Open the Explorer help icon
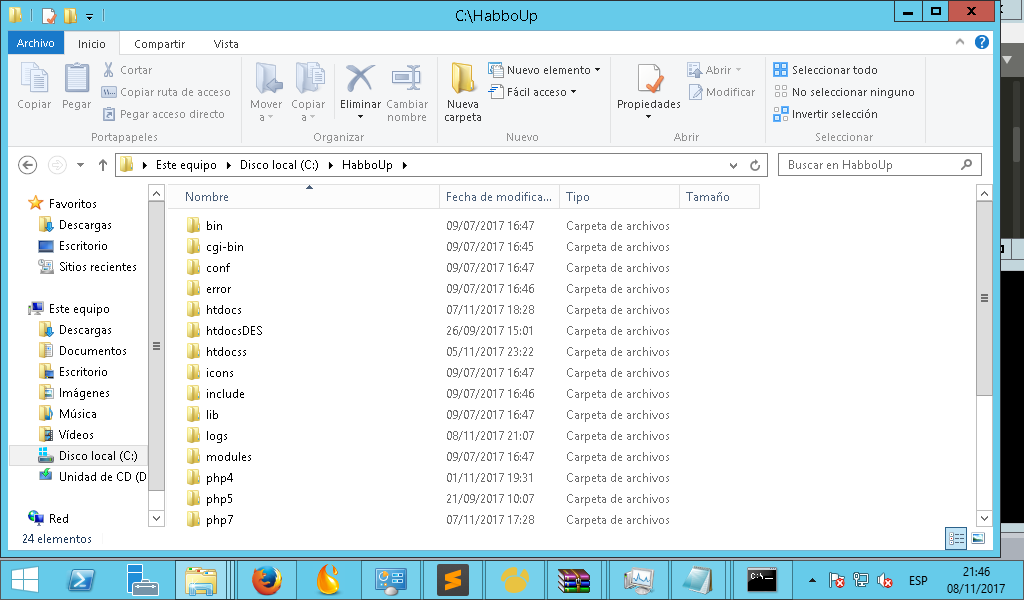The width and height of the screenshot is (1024, 600). (981, 42)
